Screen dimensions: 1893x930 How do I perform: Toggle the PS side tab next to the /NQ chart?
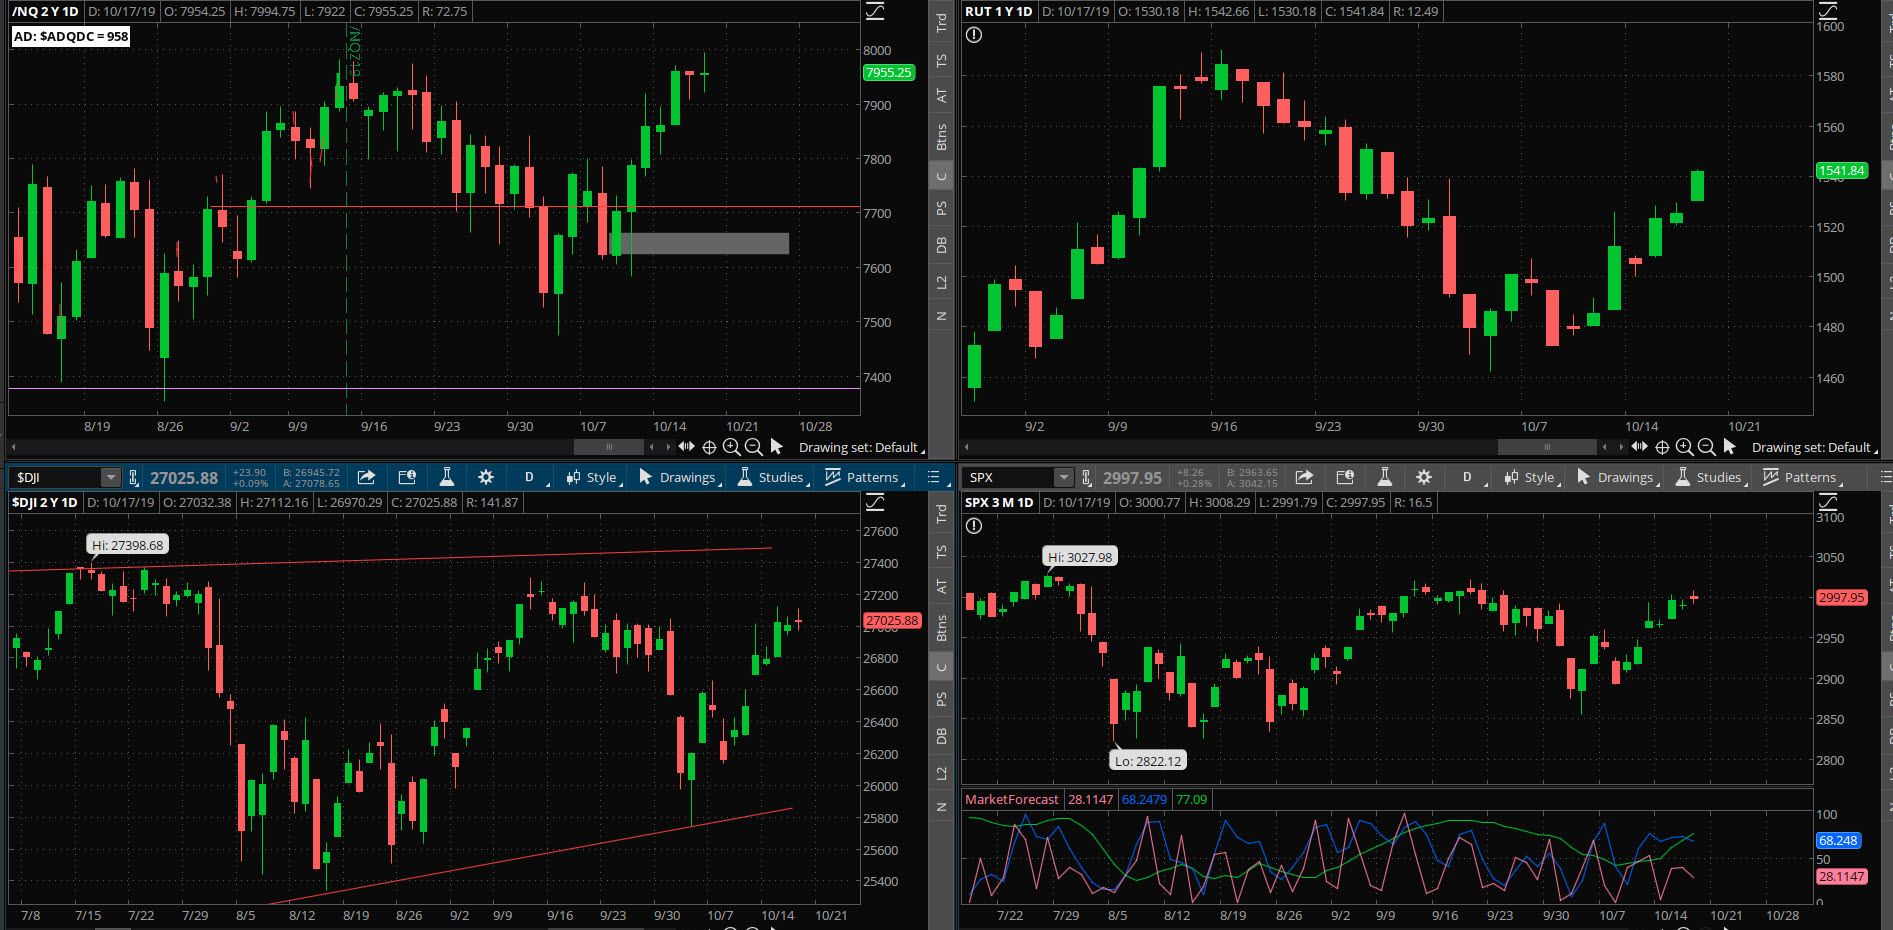[x=941, y=208]
